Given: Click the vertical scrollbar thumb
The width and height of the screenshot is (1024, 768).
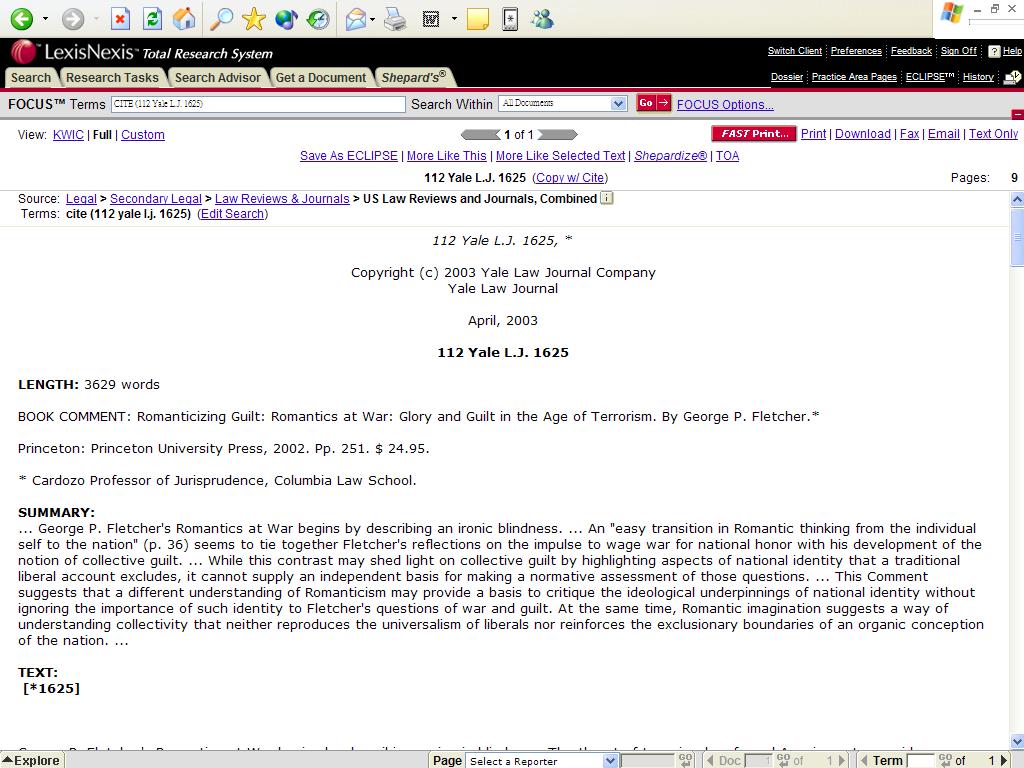Looking at the screenshot, I should [x=1017, y=237].
